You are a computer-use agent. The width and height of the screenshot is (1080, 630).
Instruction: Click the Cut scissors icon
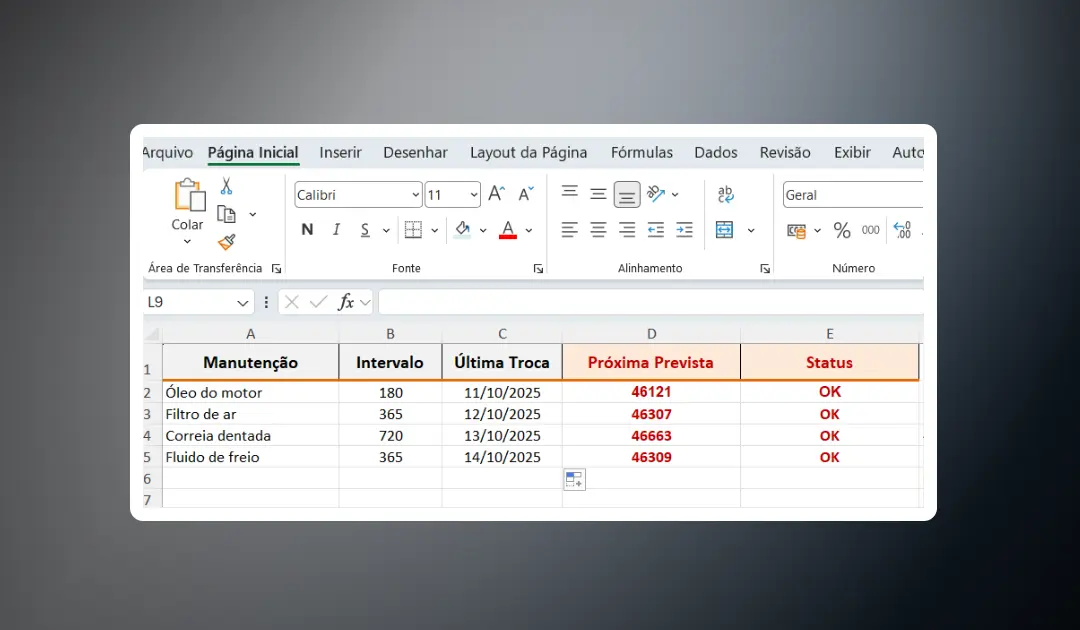click(226, 186)
